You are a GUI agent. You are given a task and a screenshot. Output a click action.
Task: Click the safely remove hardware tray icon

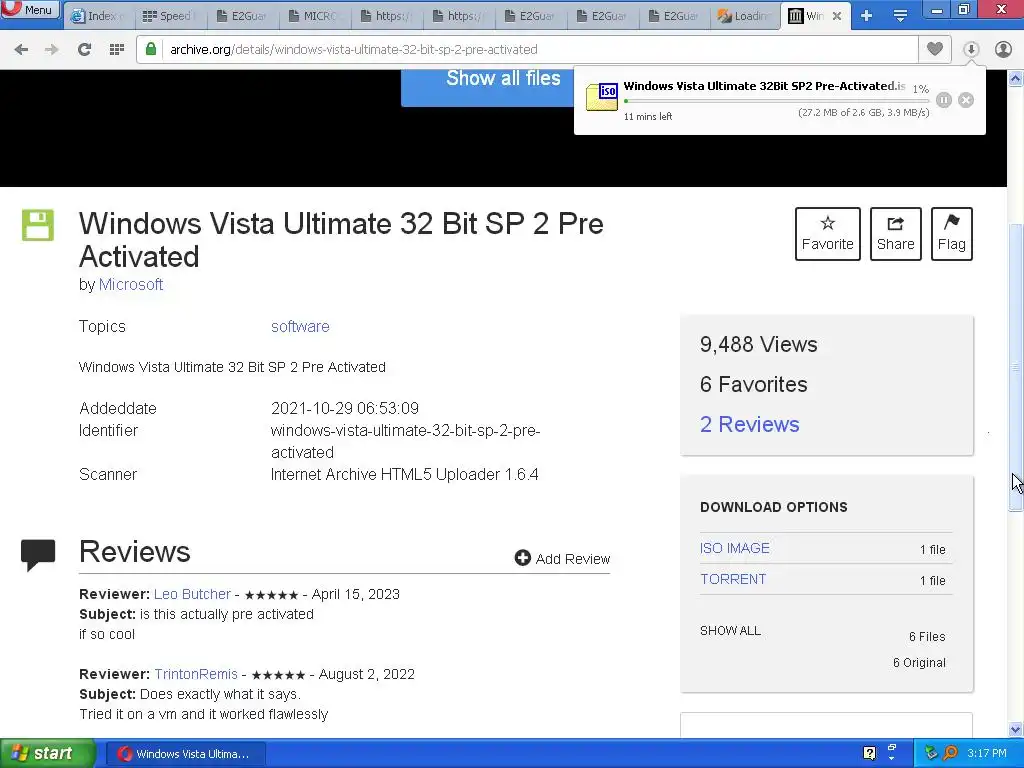pyautogui.click(x=931, y=754)
